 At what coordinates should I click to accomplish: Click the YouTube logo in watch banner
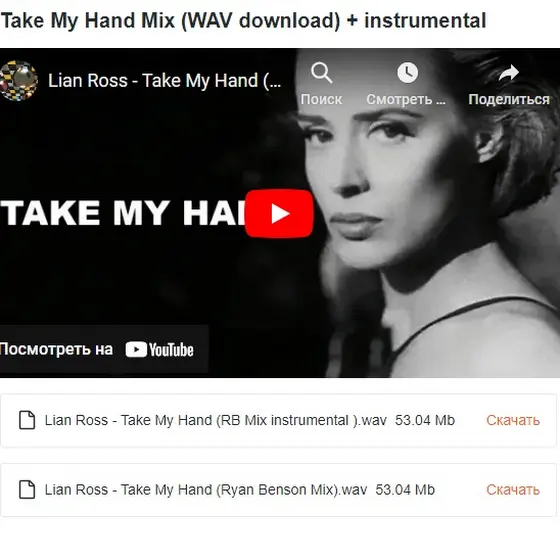click(159, 350)
